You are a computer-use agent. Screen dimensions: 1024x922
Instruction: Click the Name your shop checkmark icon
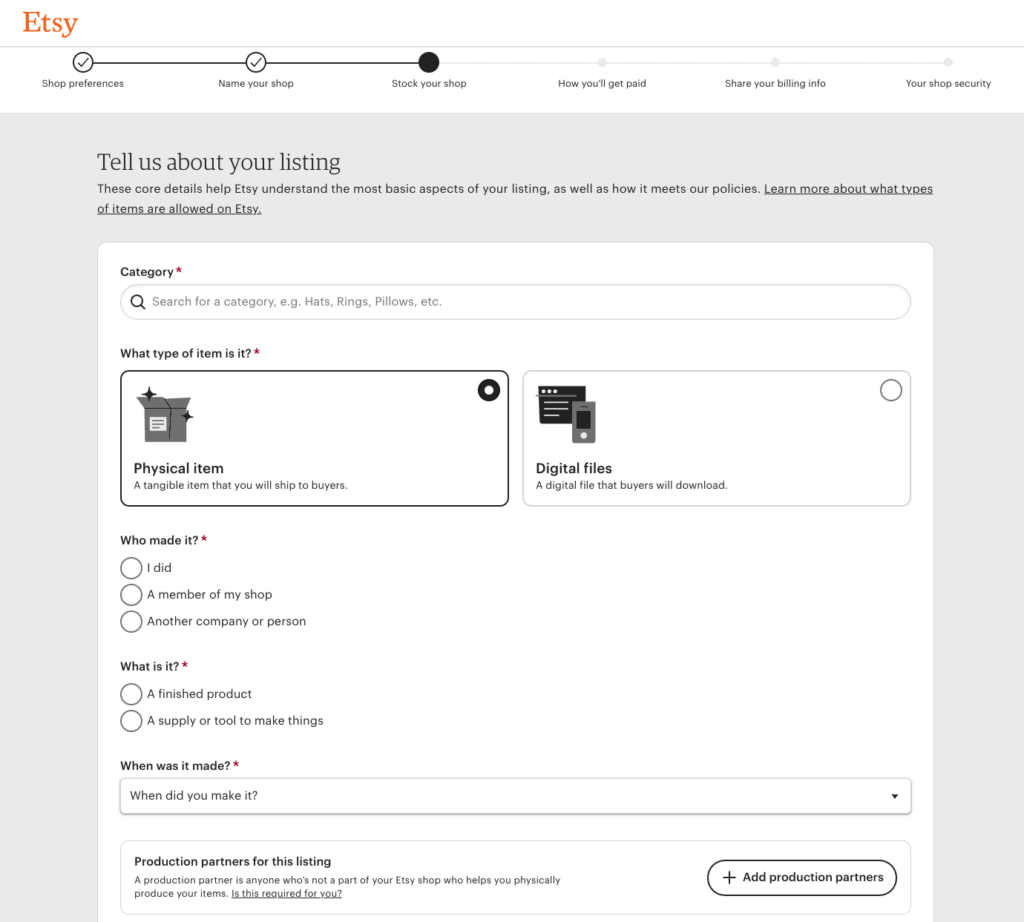click(x=256, y=62)
